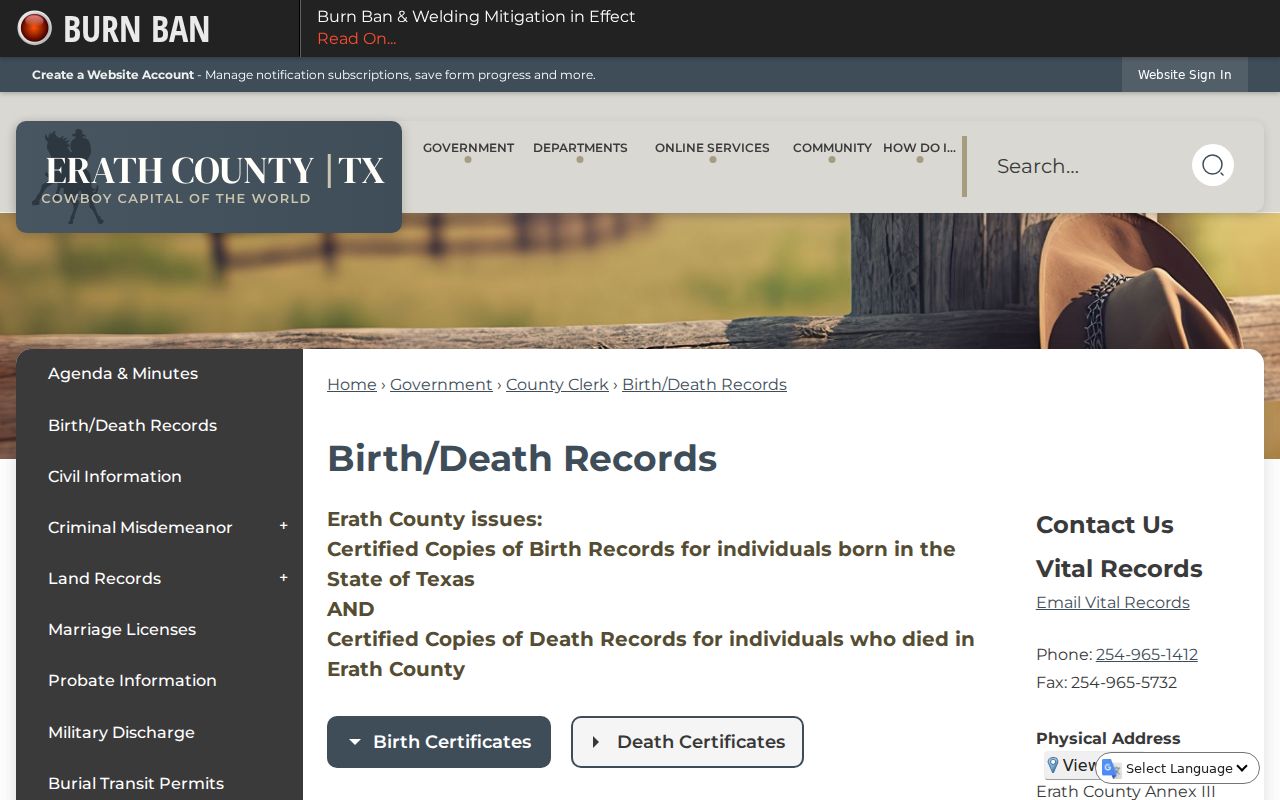This screenshot has height=800, width=1280.
Task: Open Civil Information in sidebar
Action: click(x=115, y=476)
